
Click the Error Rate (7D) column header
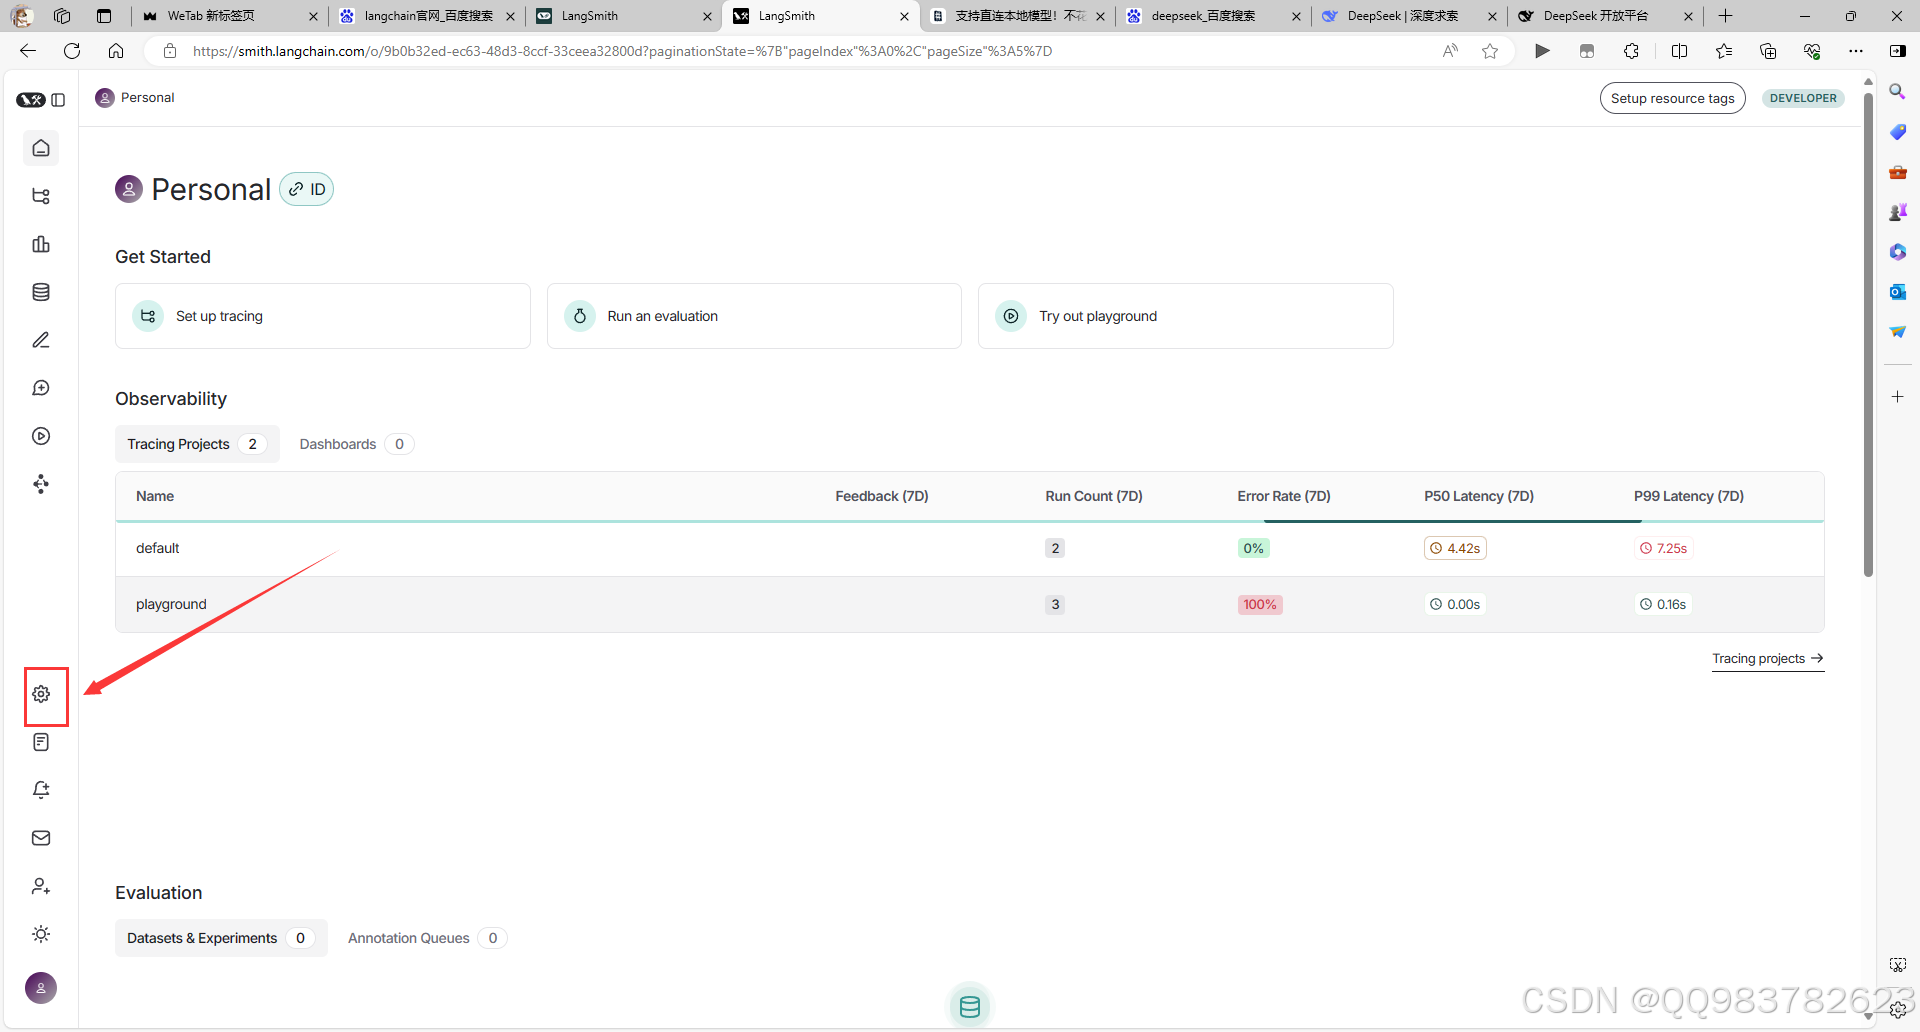1284,496
